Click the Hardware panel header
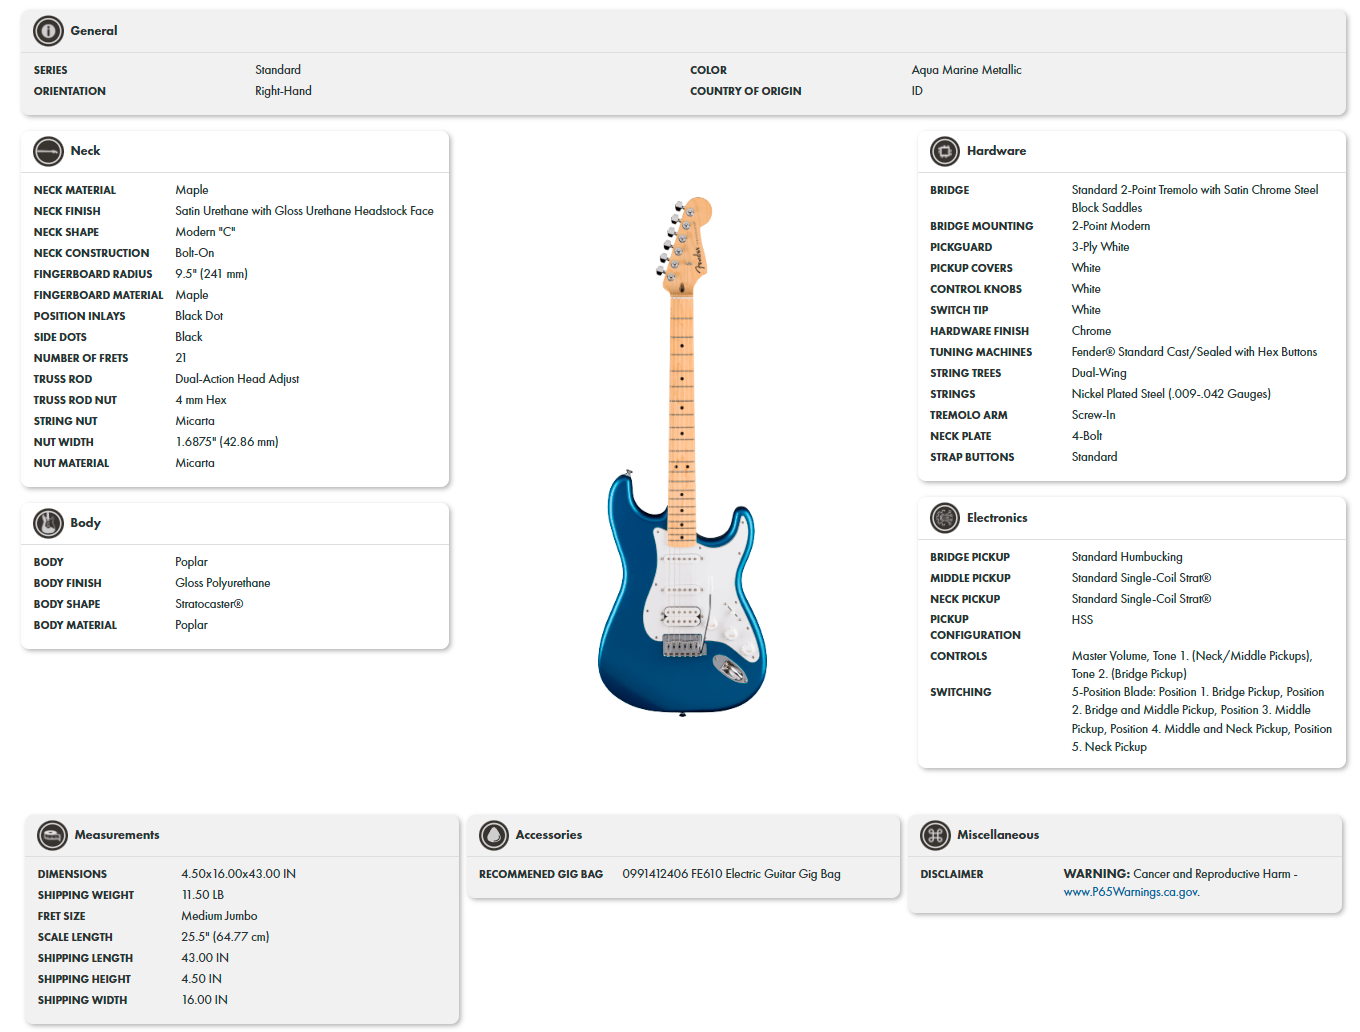 point(1130,151)
